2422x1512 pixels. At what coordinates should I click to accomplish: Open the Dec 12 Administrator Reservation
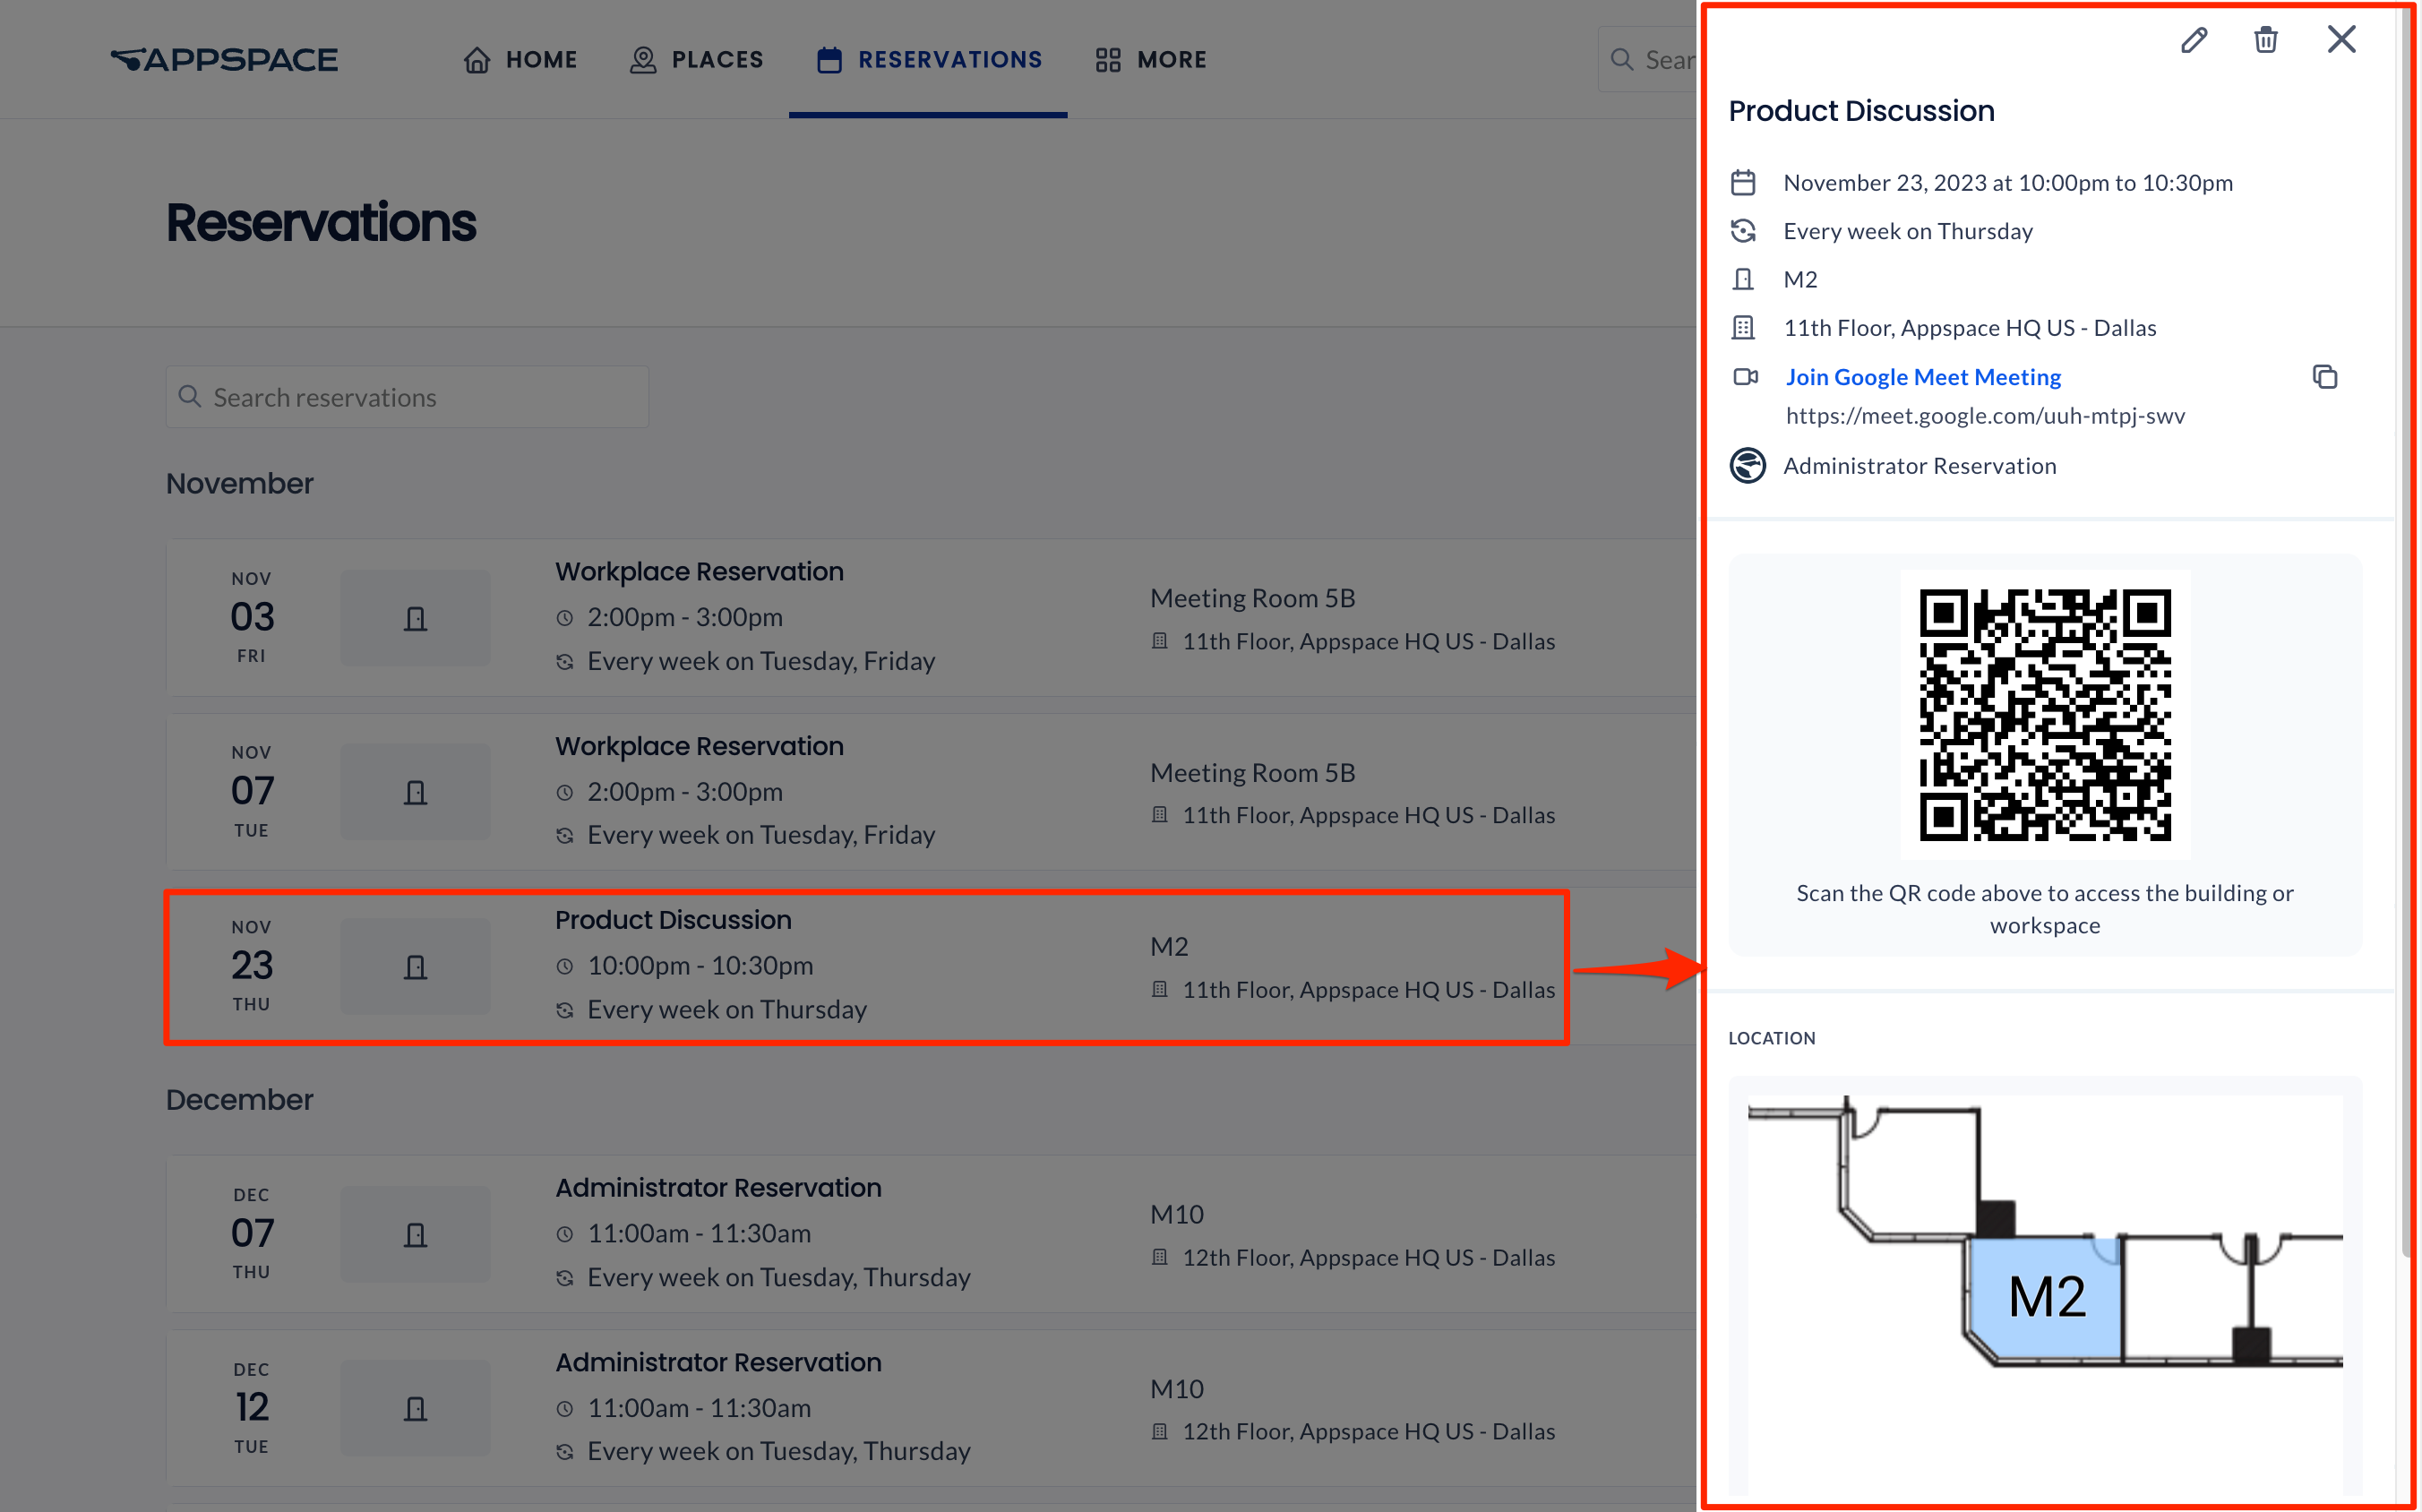coord(930,1407)
